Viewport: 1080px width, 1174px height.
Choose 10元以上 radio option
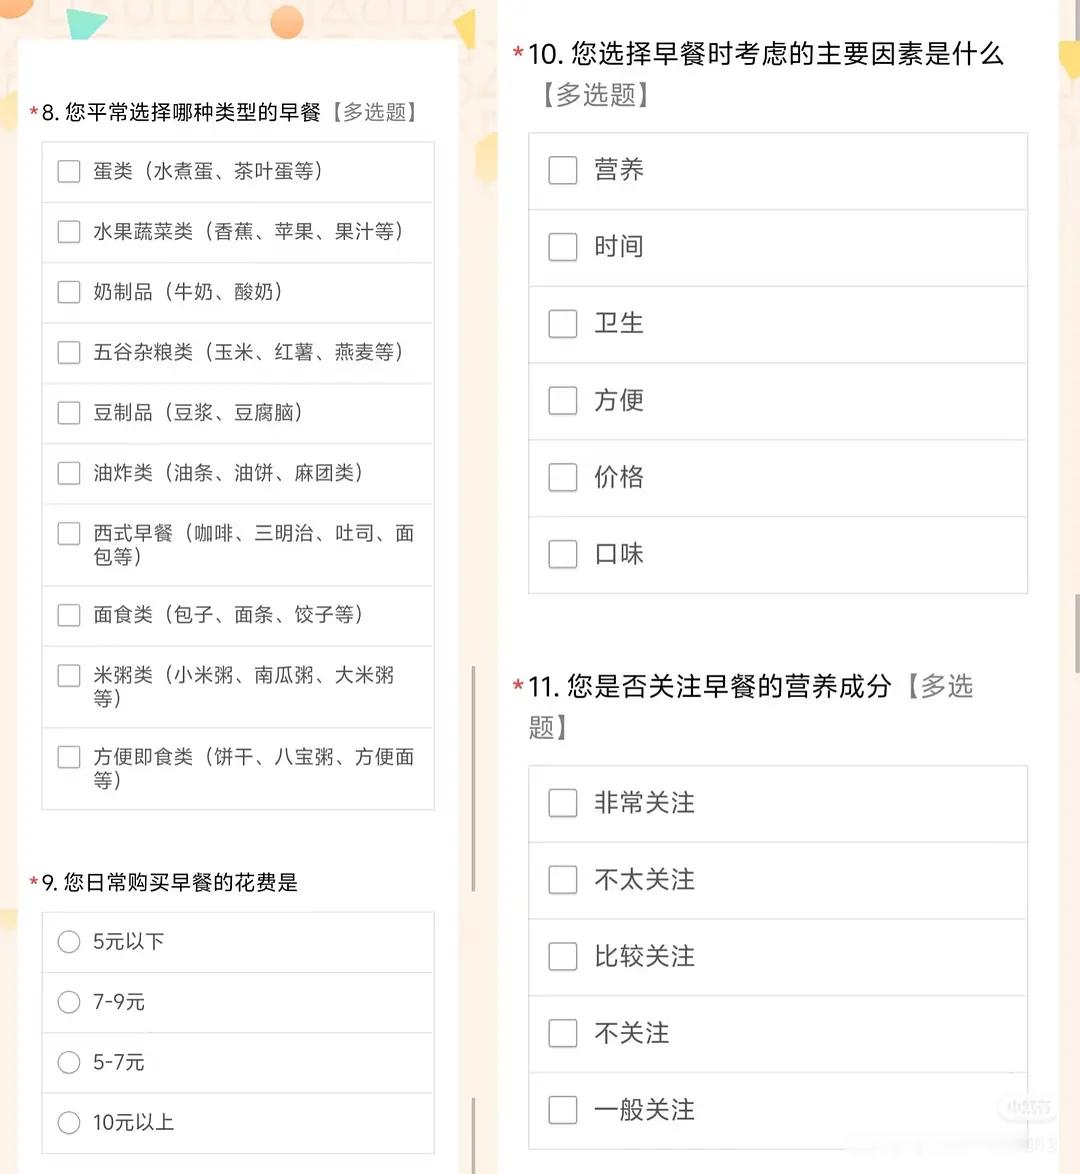tap(69, 1123)
